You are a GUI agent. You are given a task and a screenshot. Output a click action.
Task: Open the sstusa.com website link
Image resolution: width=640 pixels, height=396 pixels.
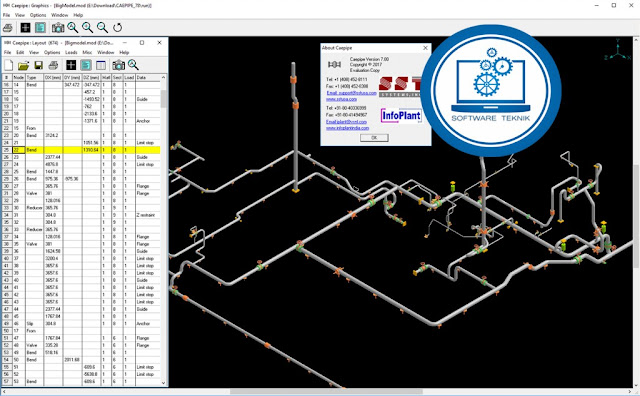[341, 99]
